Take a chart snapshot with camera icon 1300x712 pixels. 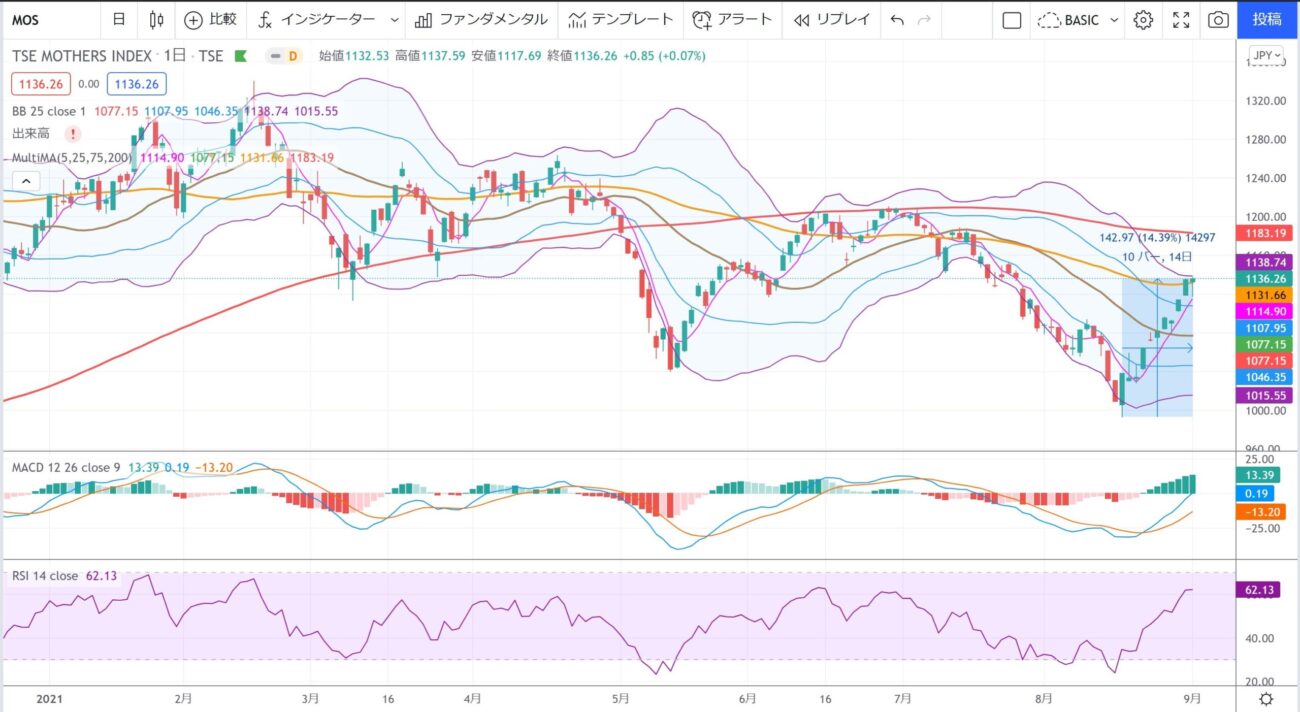[x=1218, y=19]
